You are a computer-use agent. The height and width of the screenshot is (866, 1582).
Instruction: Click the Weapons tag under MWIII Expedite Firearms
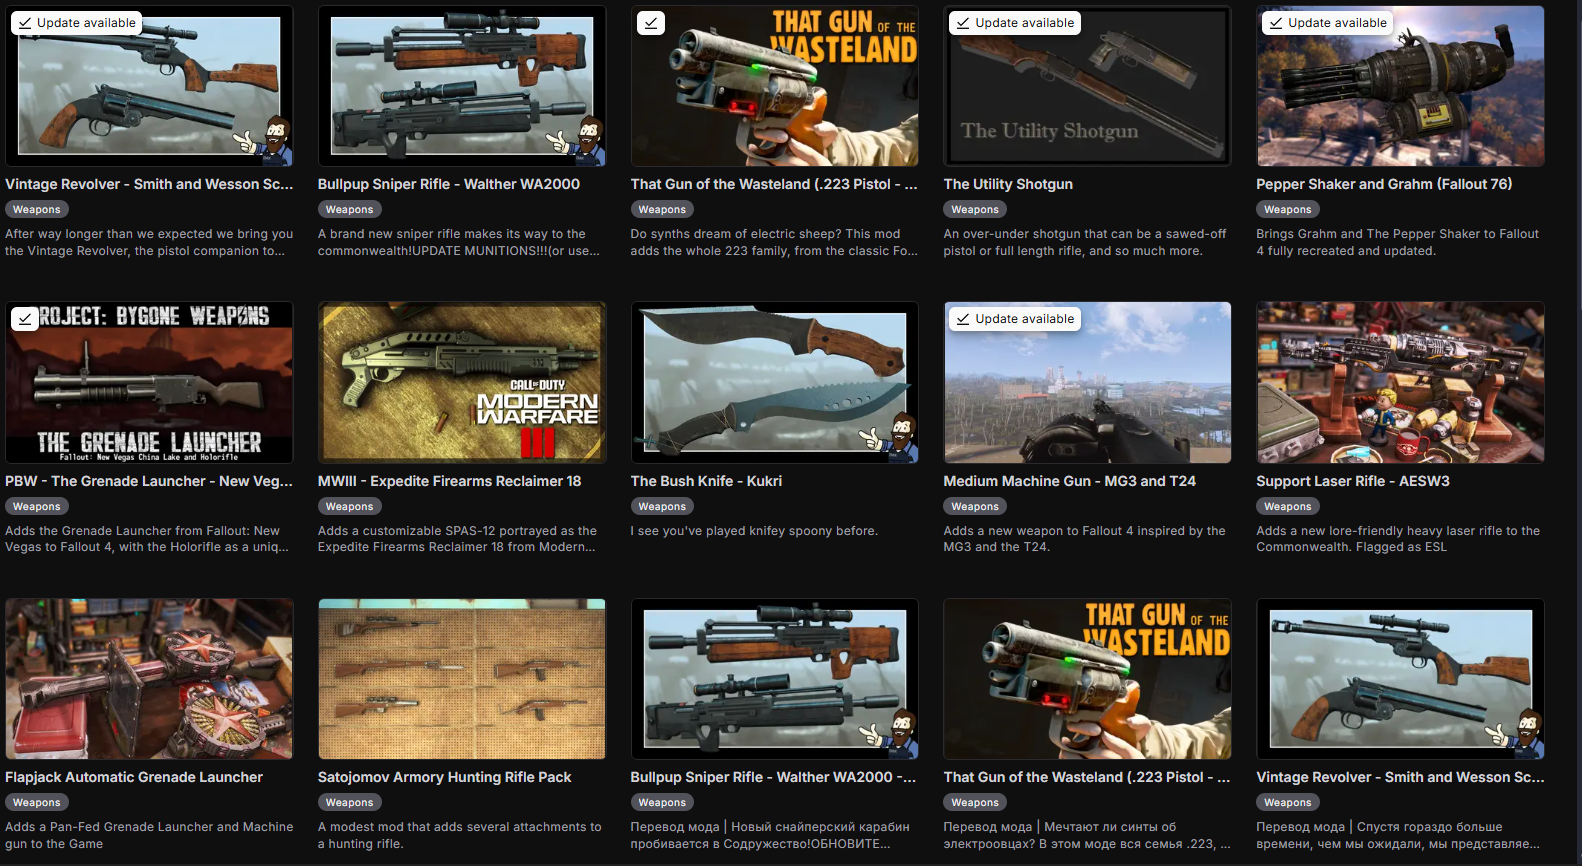pyautogui.click(x=350, y=507)
